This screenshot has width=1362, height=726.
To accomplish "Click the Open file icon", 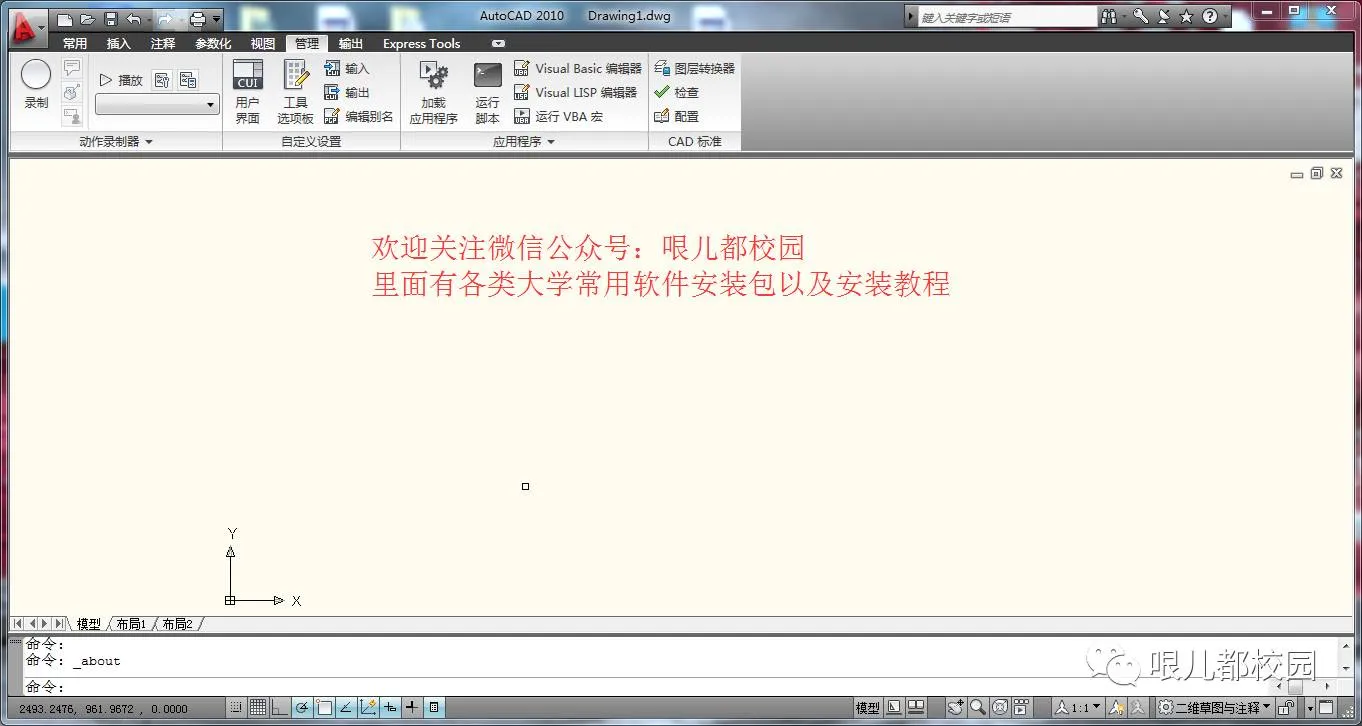I will coord(87,19).
